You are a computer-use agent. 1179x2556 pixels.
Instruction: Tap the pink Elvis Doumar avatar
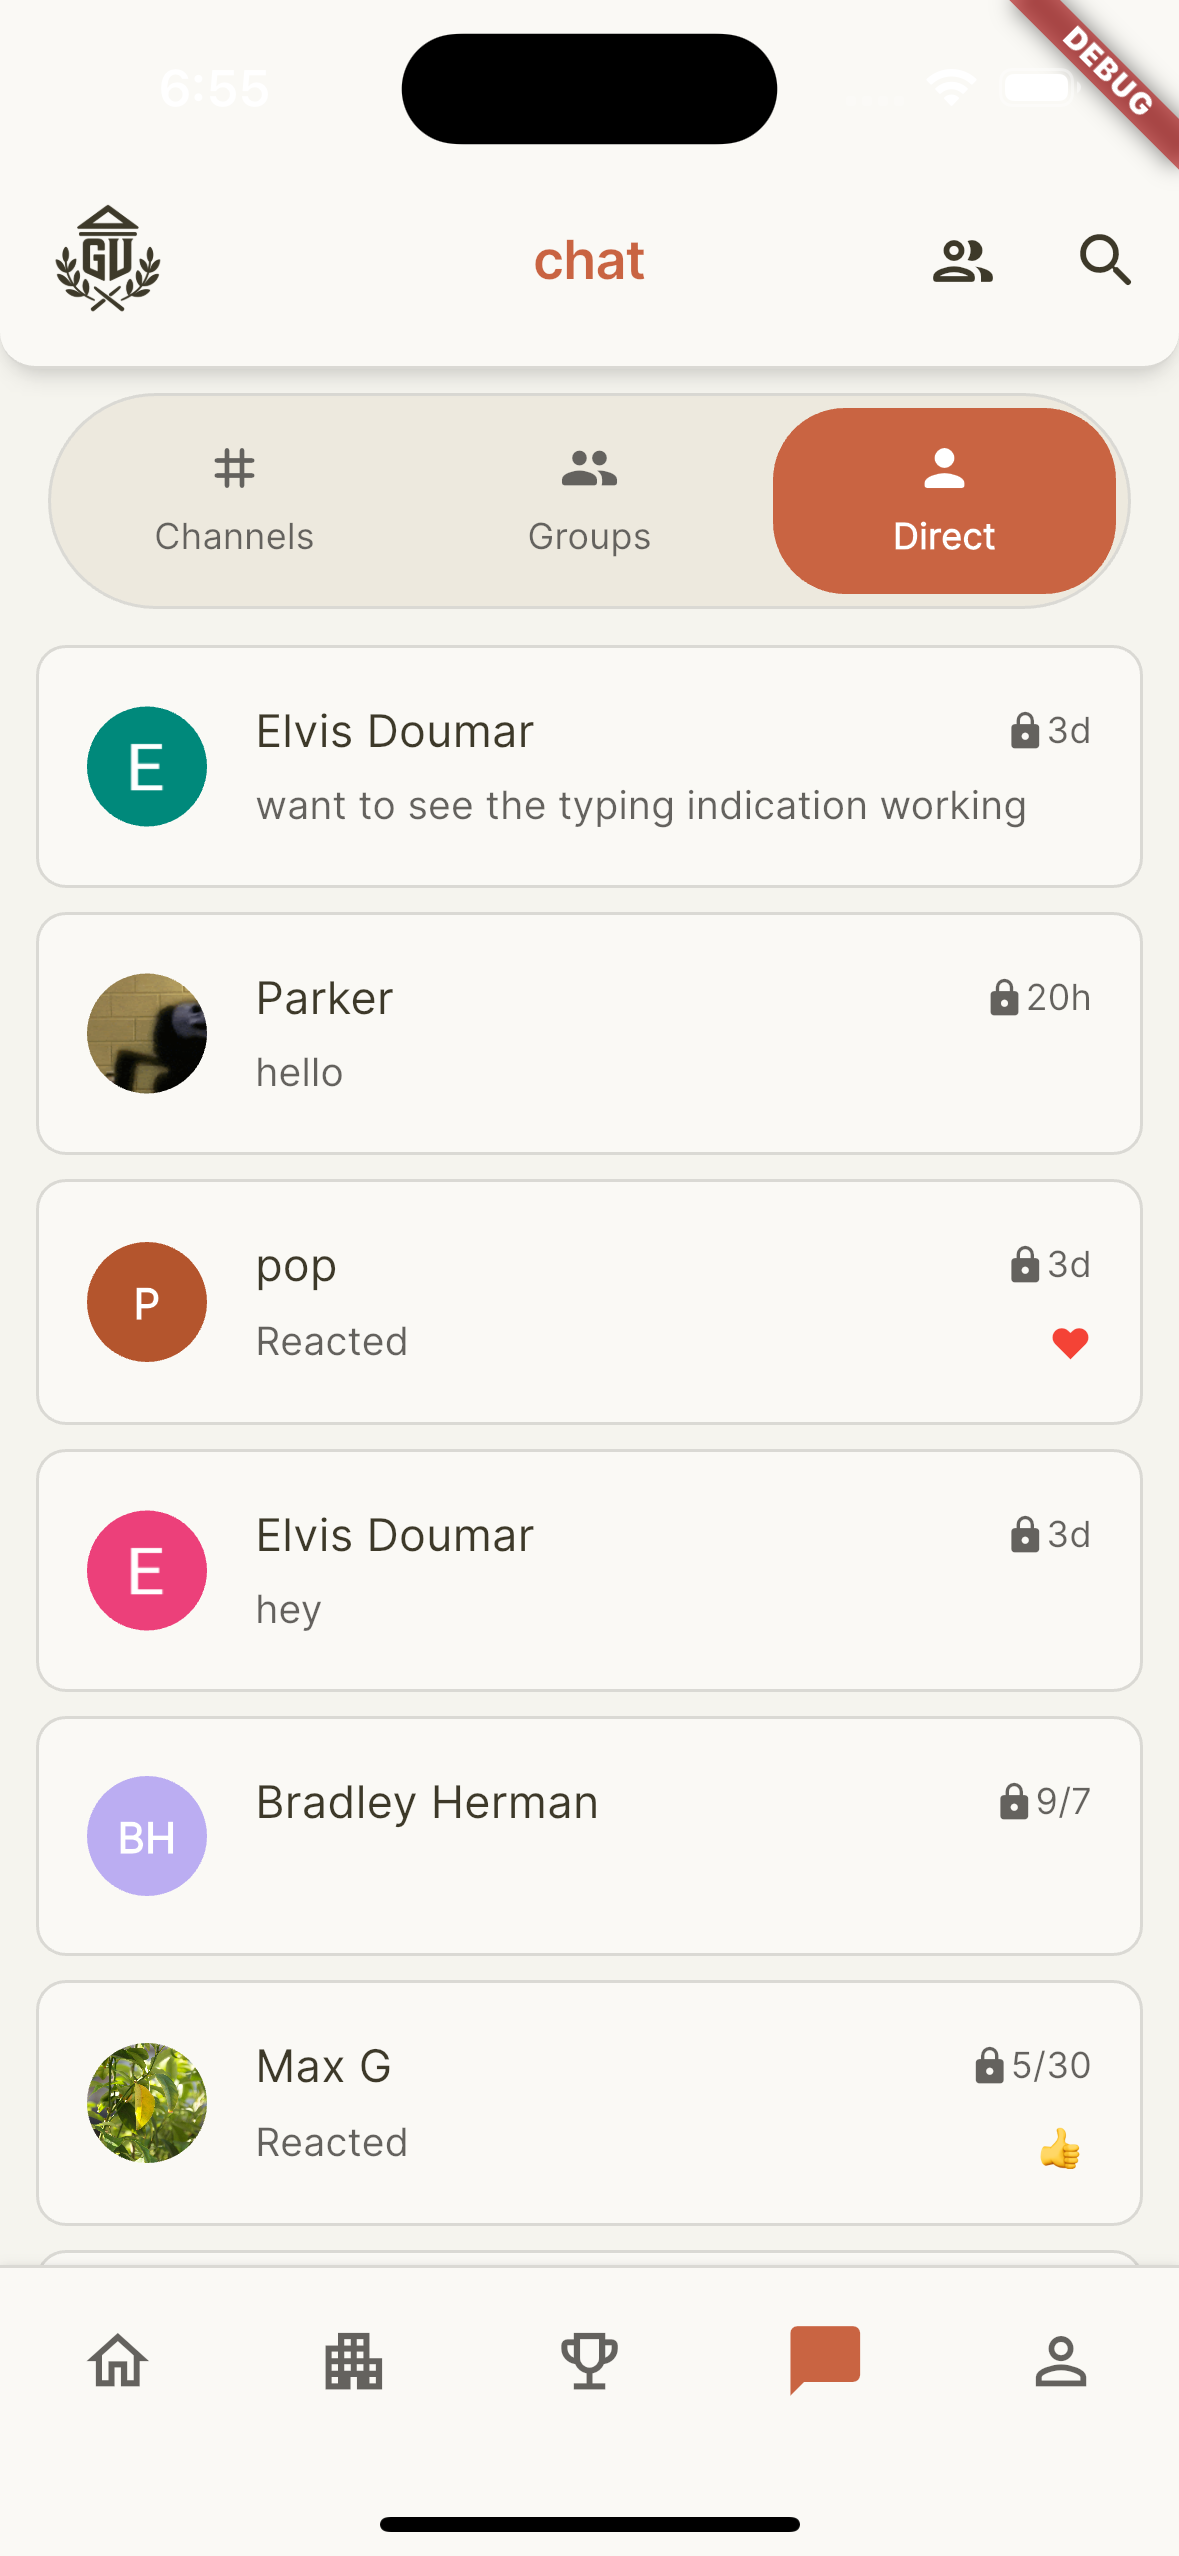pyautogui.click(x=147, y=1570)
